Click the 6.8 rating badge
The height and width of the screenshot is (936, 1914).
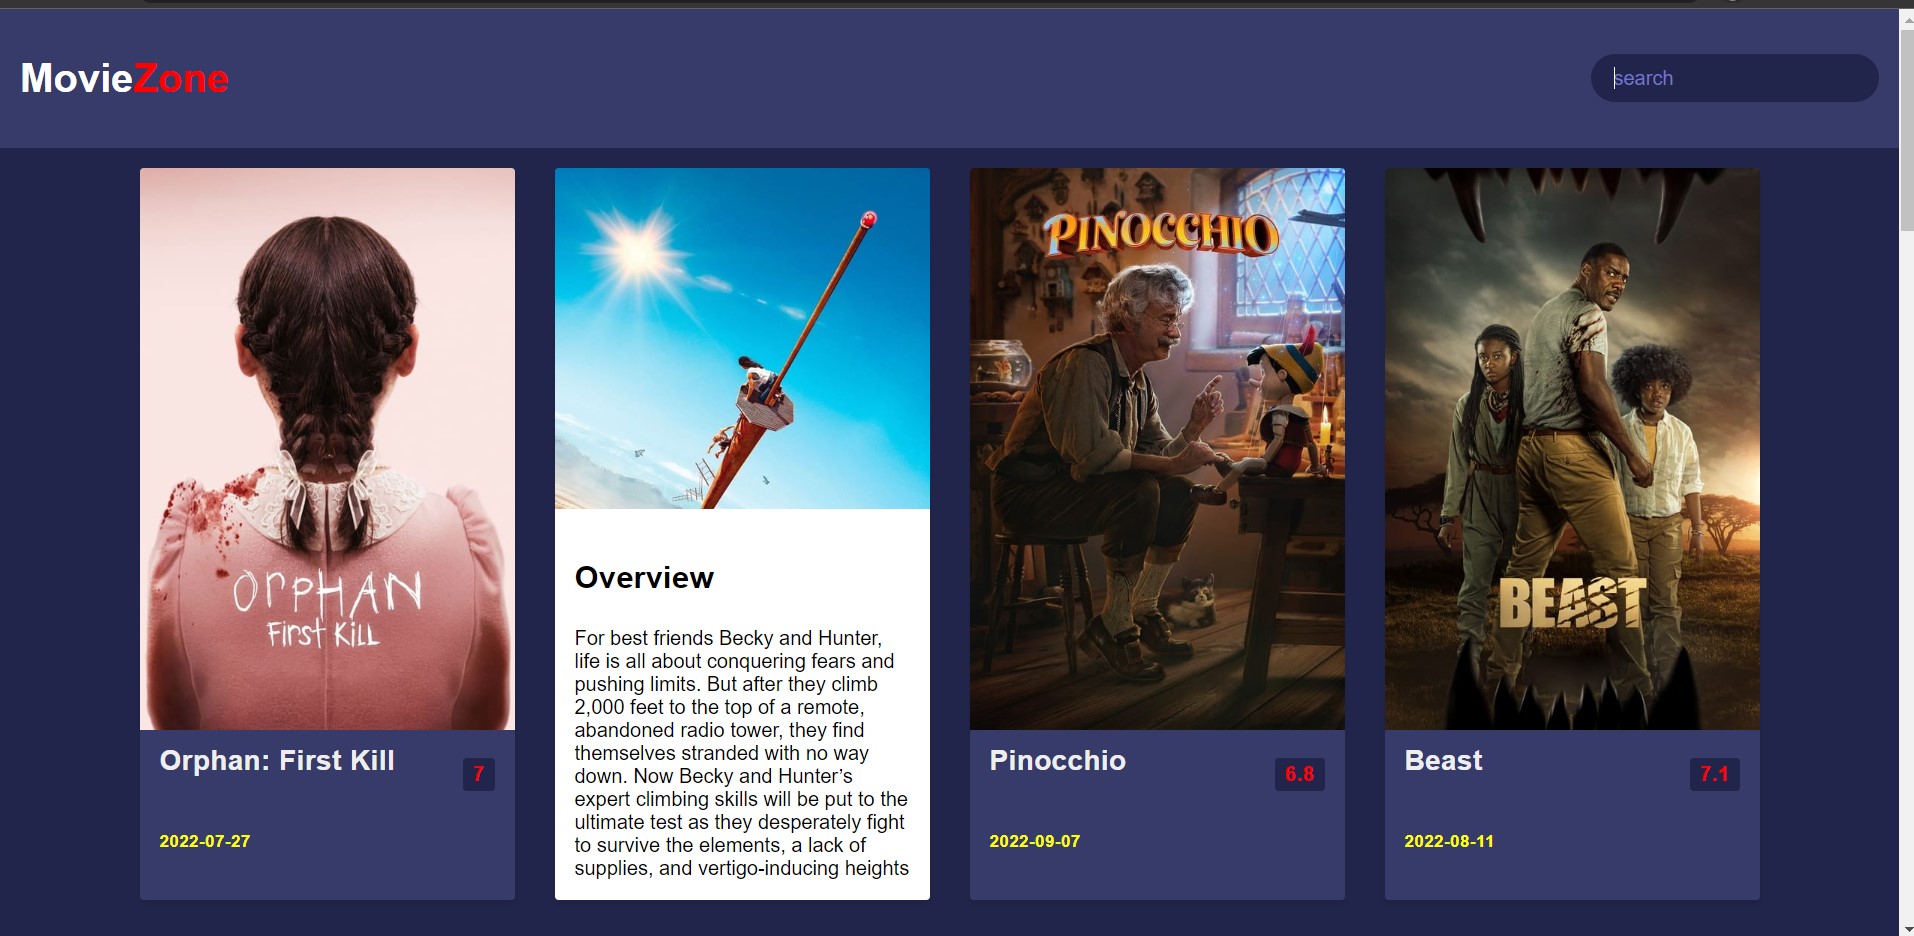coord(1299,774)
